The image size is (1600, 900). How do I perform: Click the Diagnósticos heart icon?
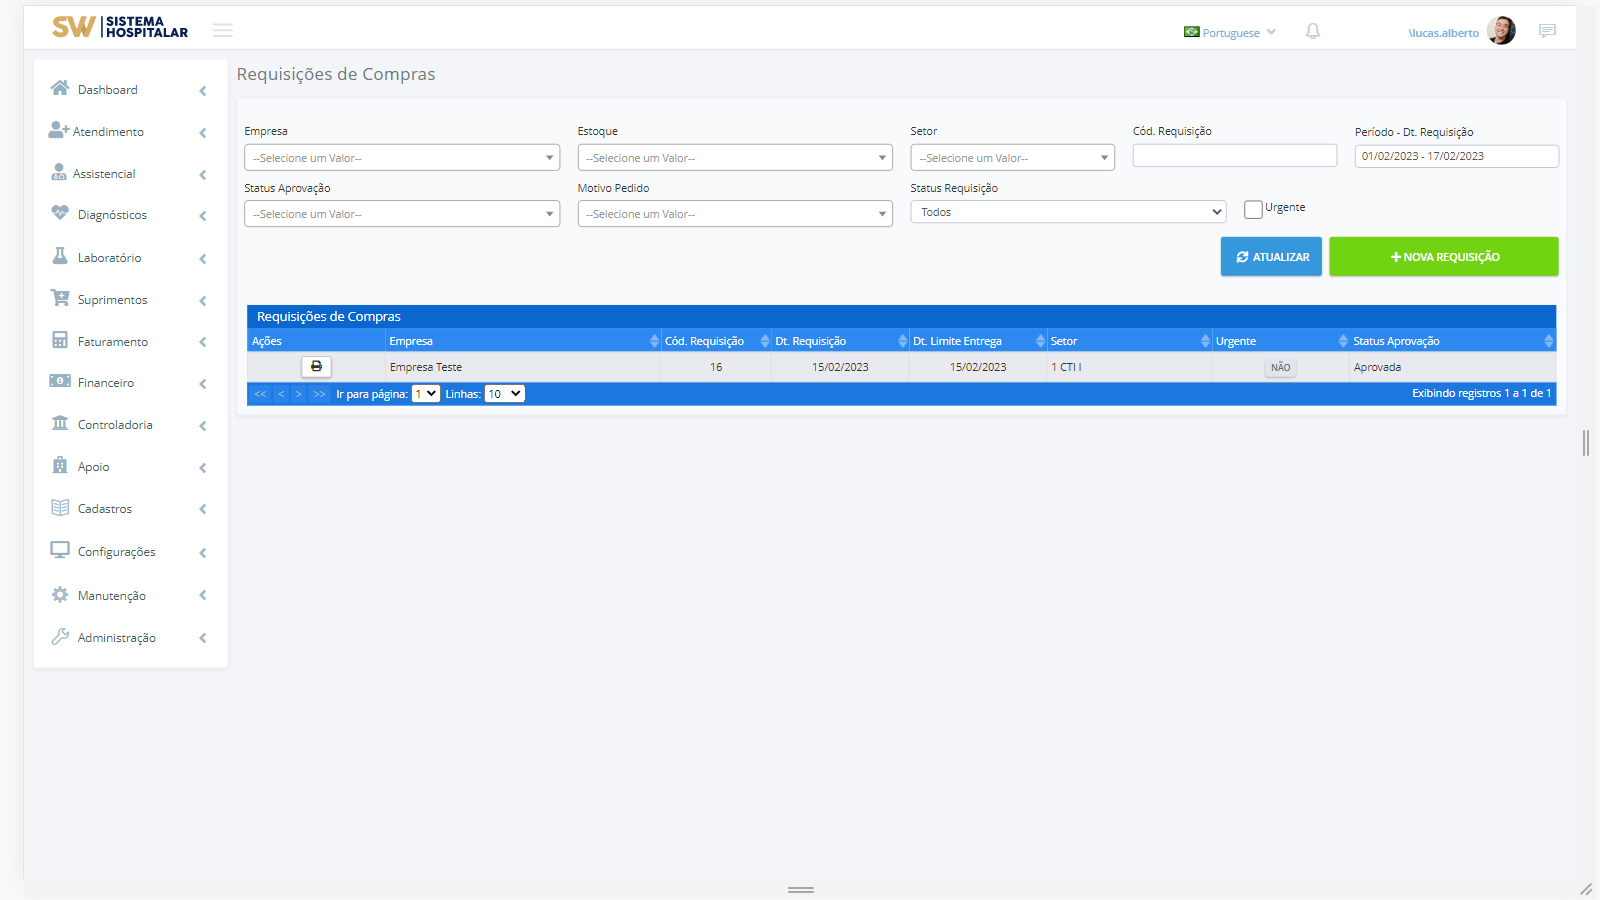60,214
